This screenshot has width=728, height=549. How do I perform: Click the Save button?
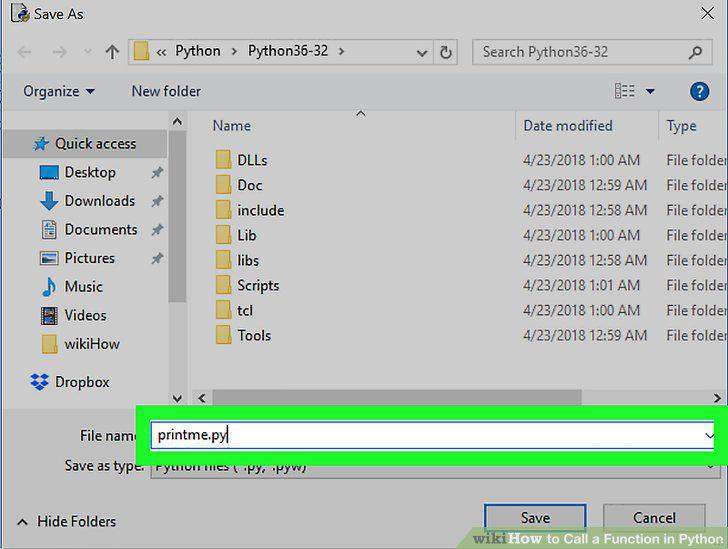pos(535,518)
